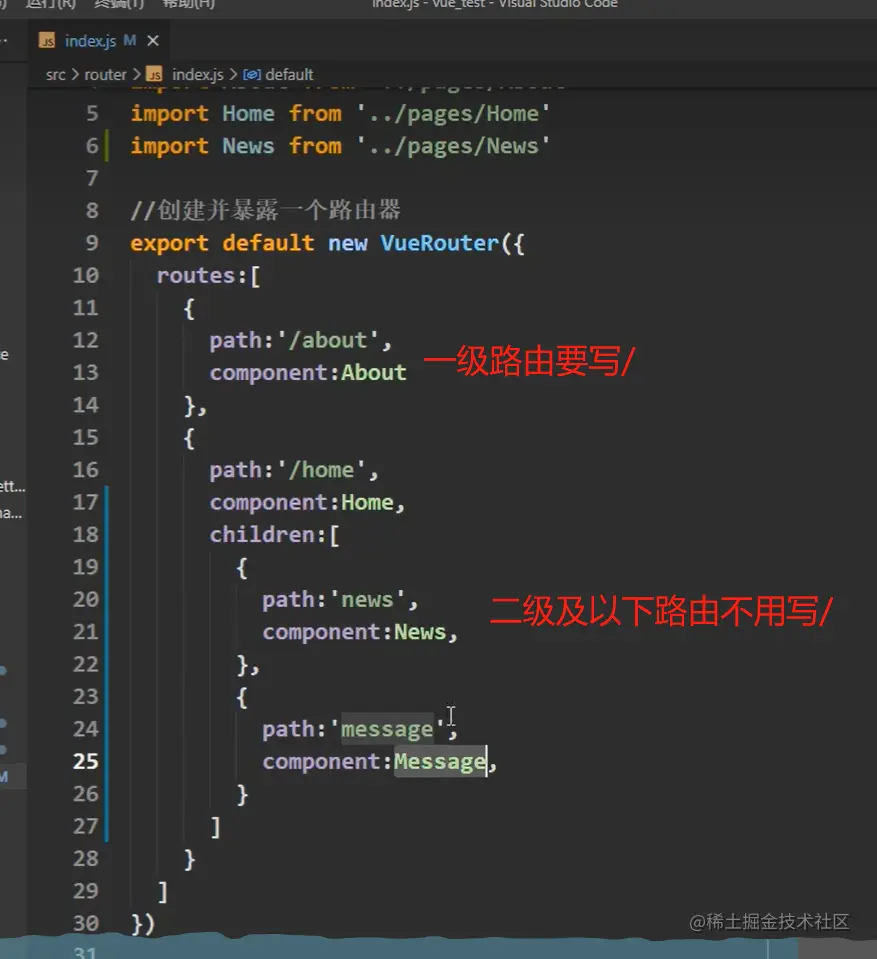Click the JS file icon on index.js tab
877x959 pixels.
pos(46,41)
